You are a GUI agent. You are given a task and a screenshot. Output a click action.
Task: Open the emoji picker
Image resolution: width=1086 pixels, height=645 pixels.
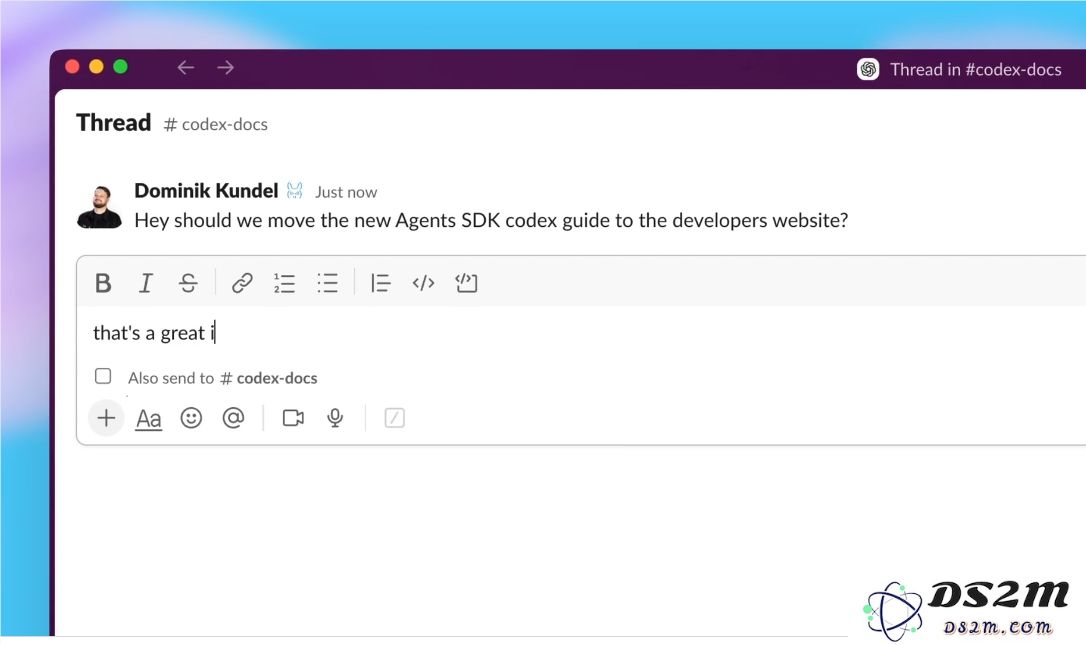tap(191, 418)
